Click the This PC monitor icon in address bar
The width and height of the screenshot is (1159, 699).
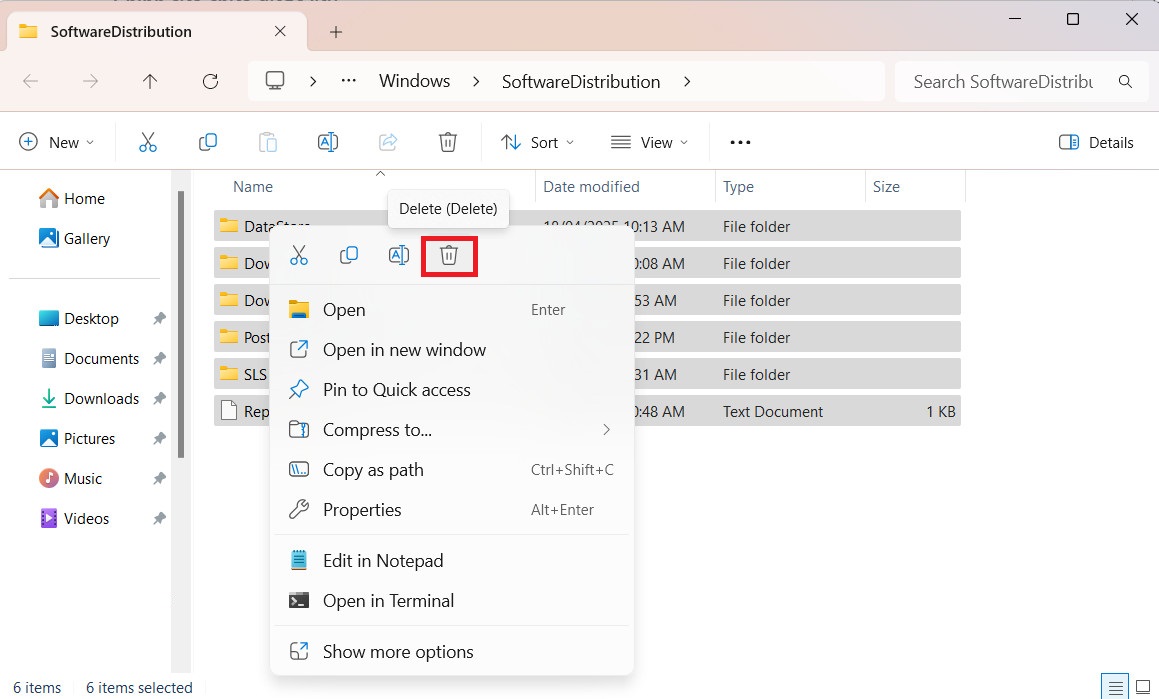tap(275, 81)
